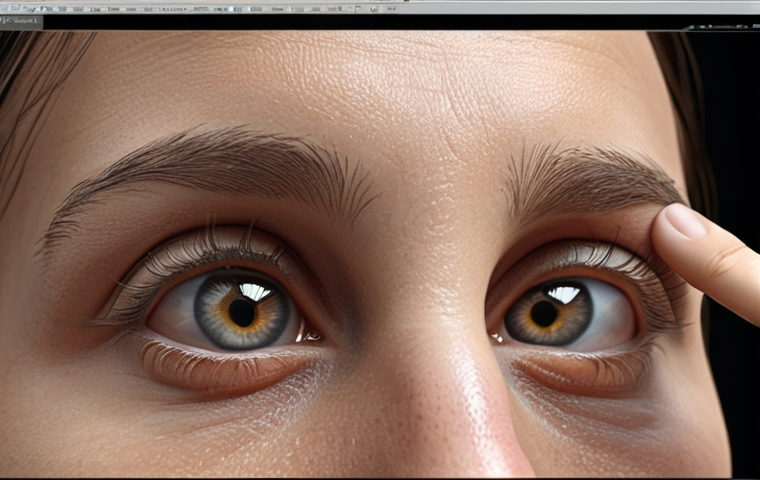Click the highlighted blue toolbar field
Image resolution: width=760 pixels, height=480 pixels.
click(x=237, y=9)
